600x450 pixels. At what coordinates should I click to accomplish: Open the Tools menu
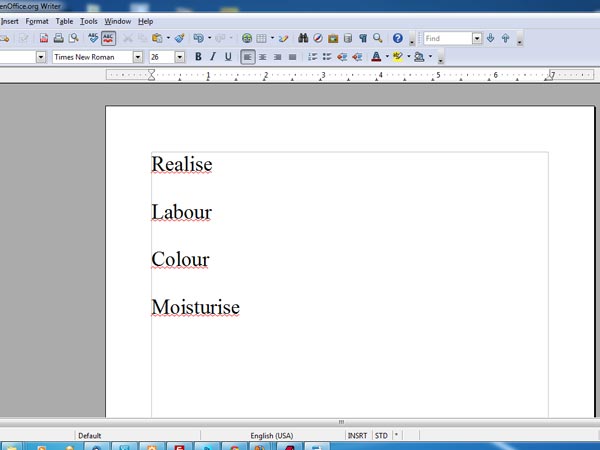(x=89, y=20)
